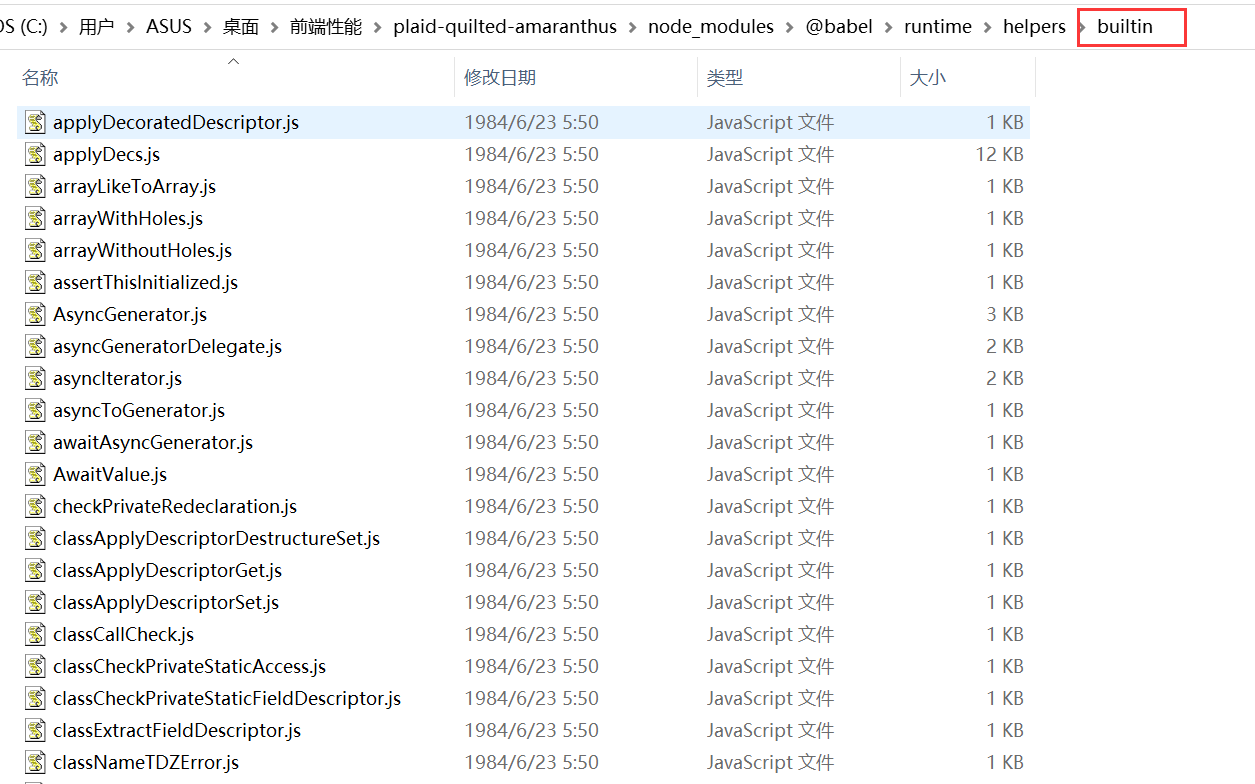
Task: Expand the arrow after ASUS in the path
Action: pyautogui.click(x=209, y=27)
